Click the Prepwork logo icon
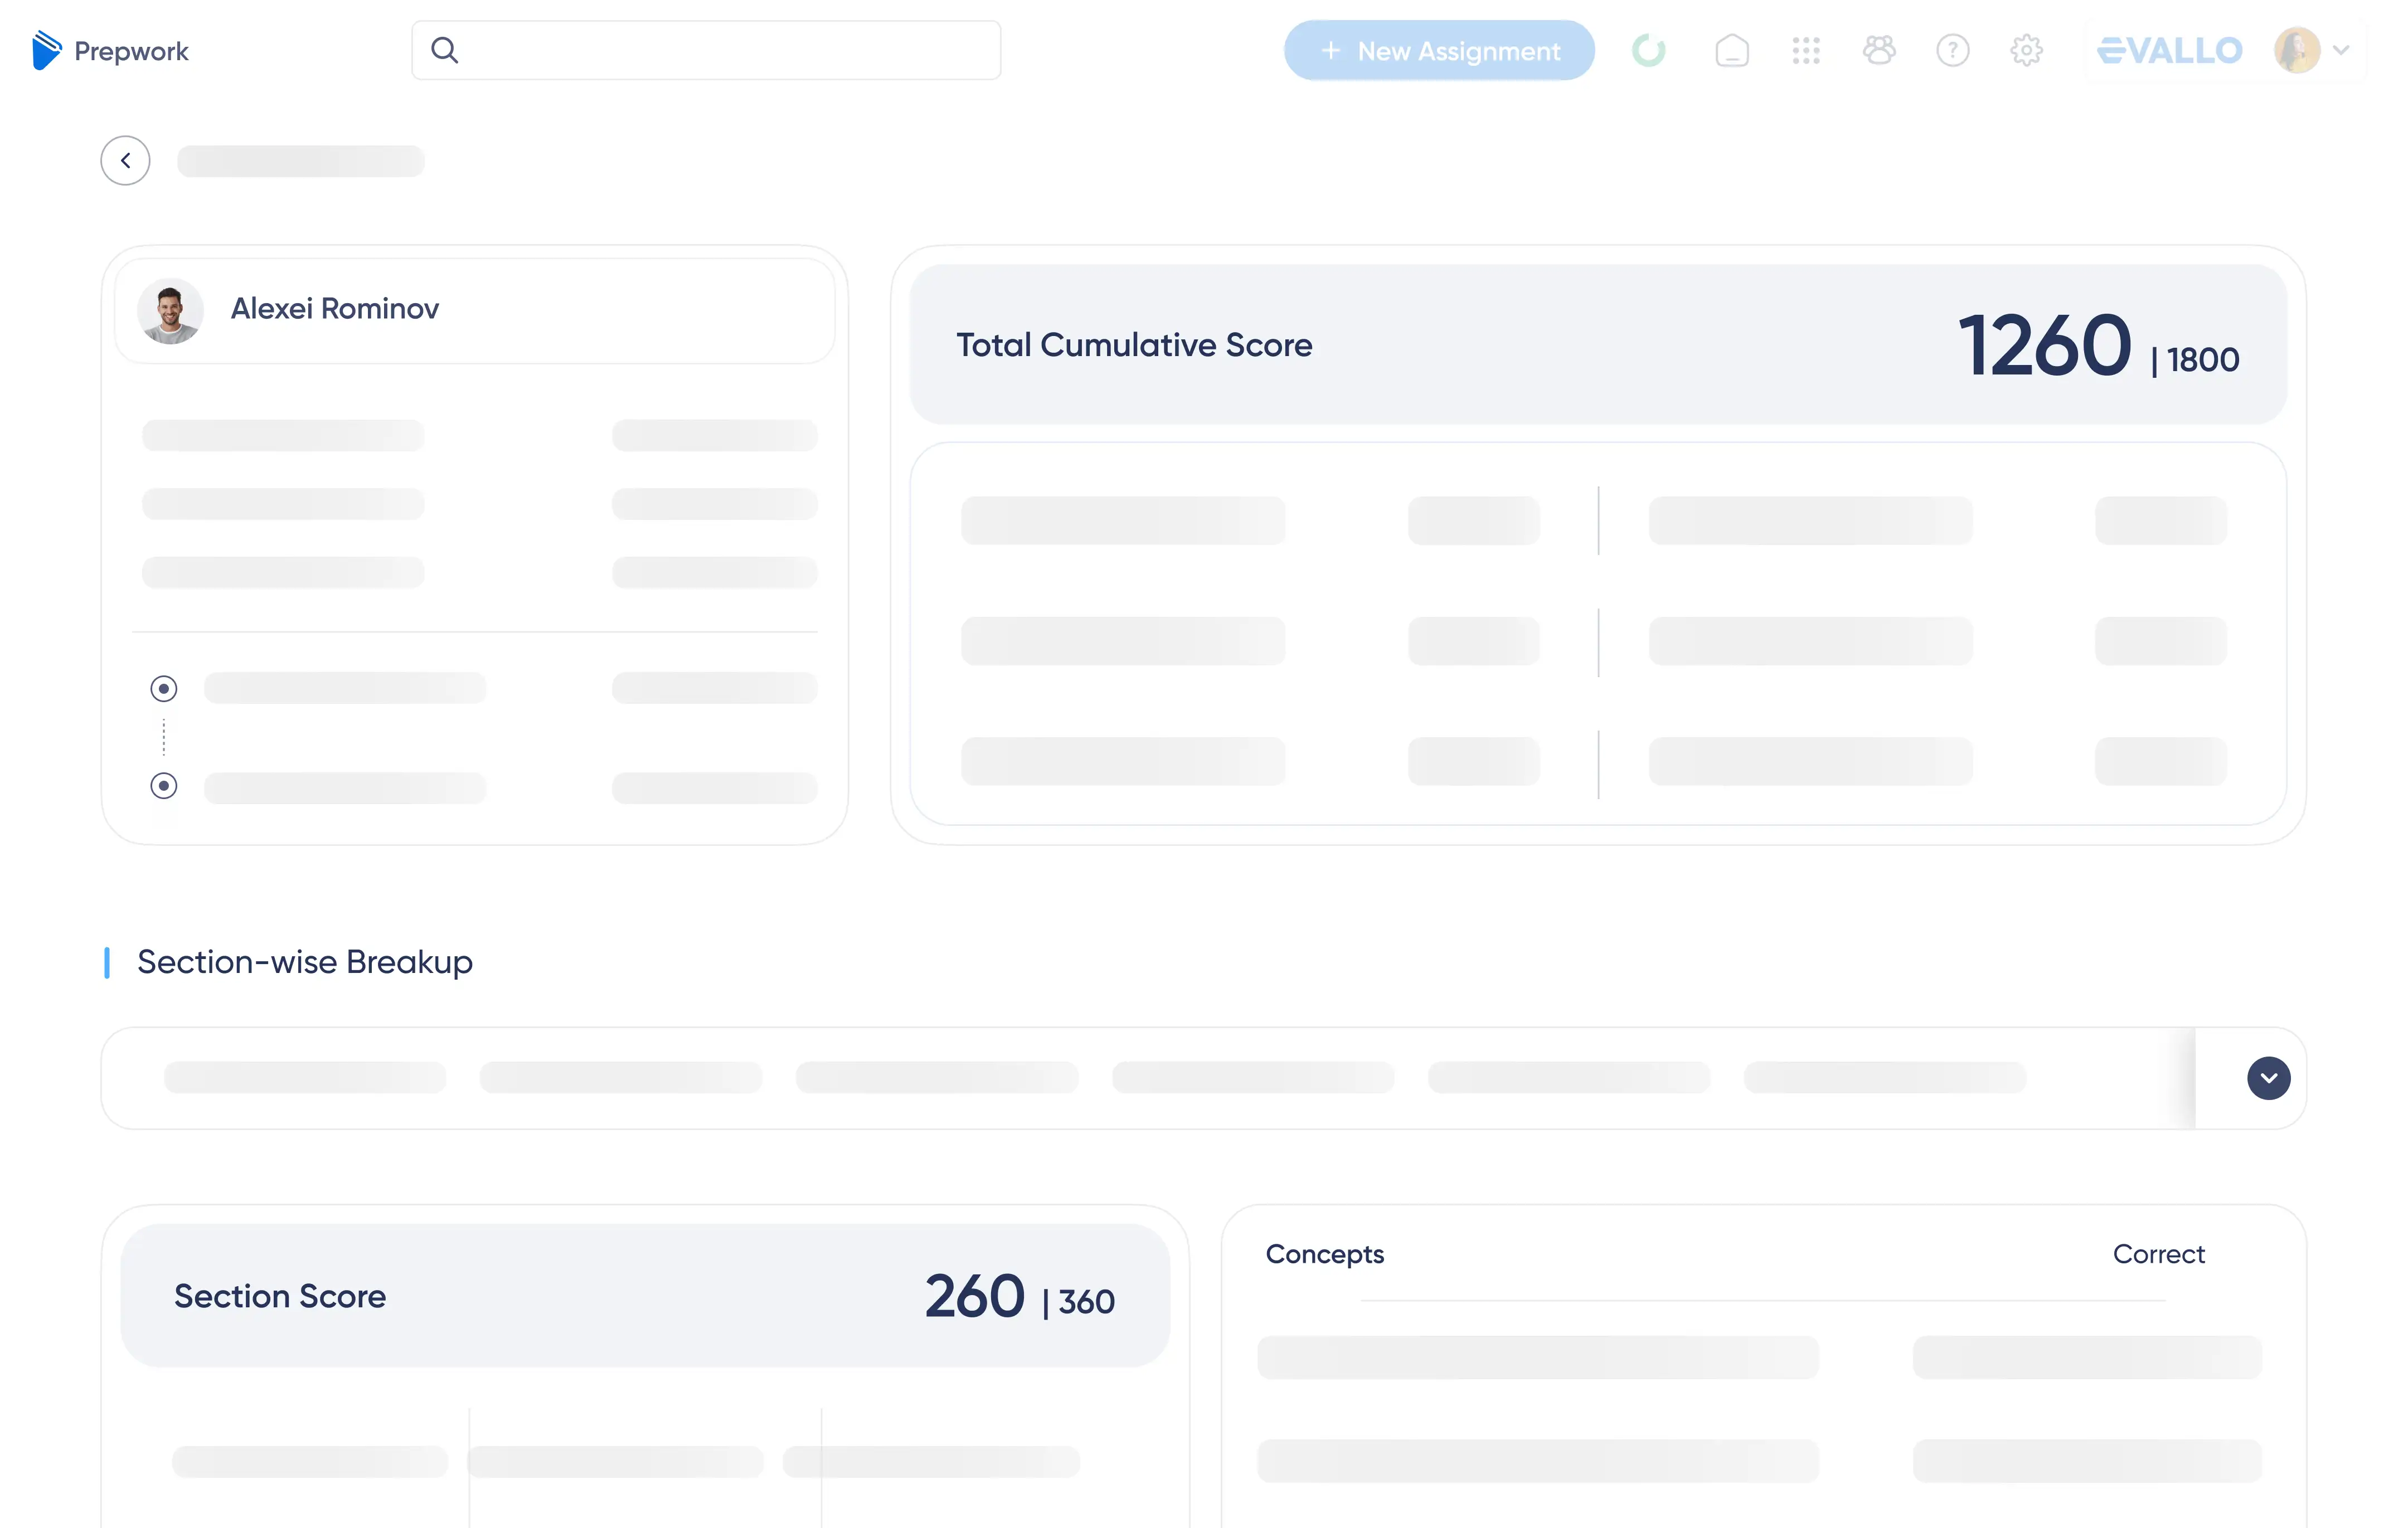 click(46, 50)
